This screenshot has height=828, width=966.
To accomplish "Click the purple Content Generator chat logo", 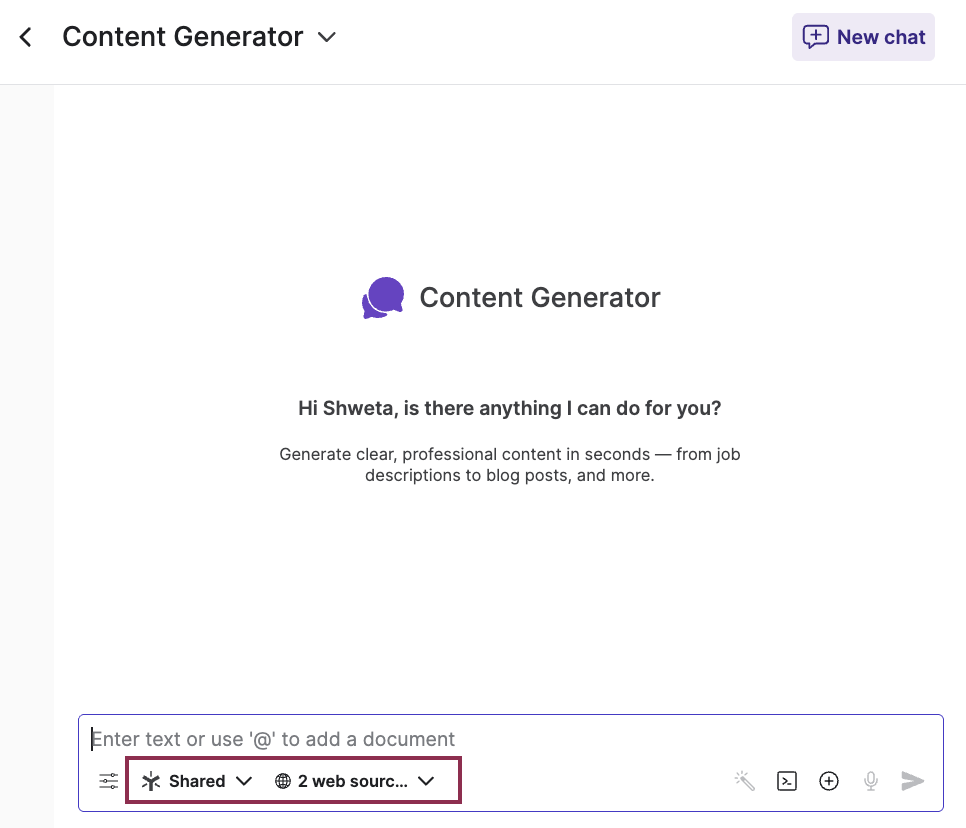I will tap(383, 298).
